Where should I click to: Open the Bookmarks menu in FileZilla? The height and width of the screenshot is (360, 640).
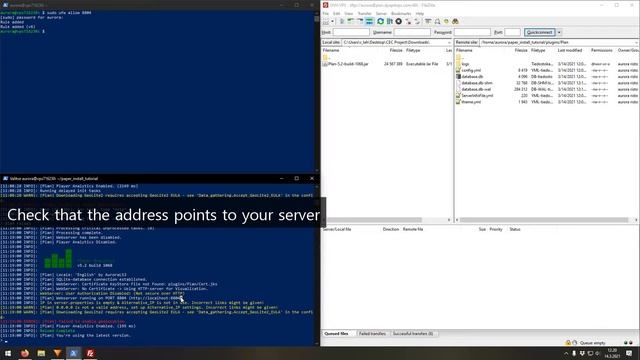pos(401,13)
